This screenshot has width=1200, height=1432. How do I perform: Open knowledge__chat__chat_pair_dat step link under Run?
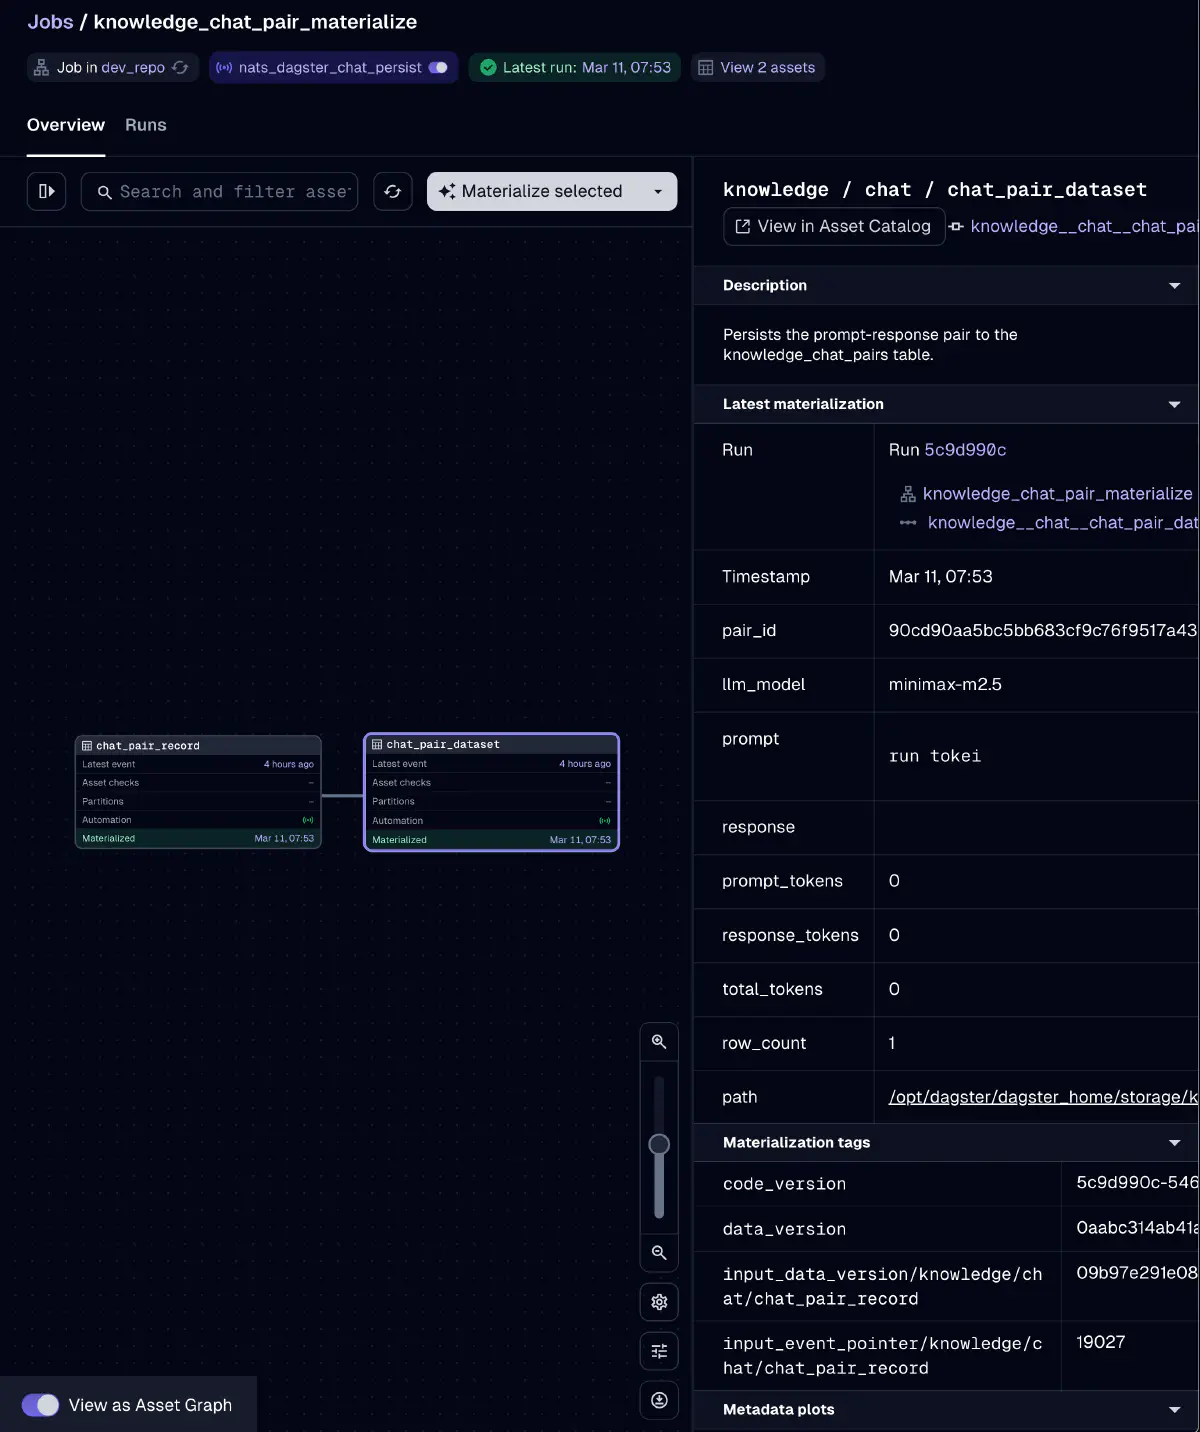pyautogui.click(x=1062, y=523)
